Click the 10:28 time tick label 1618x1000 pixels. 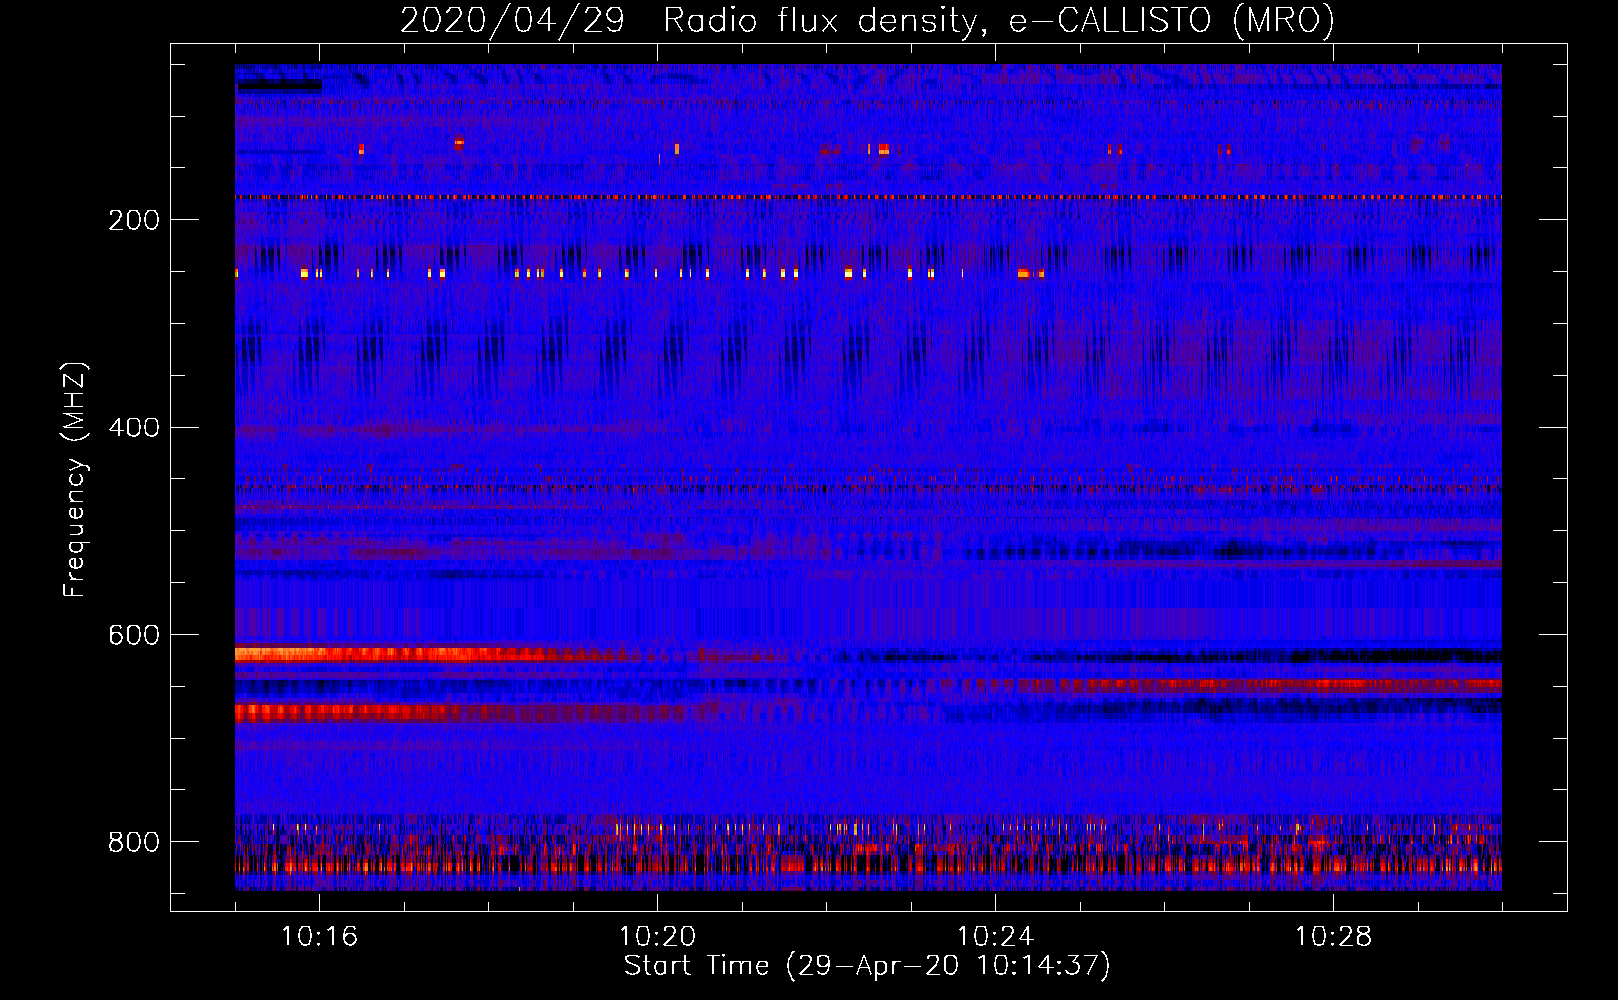1333,937
